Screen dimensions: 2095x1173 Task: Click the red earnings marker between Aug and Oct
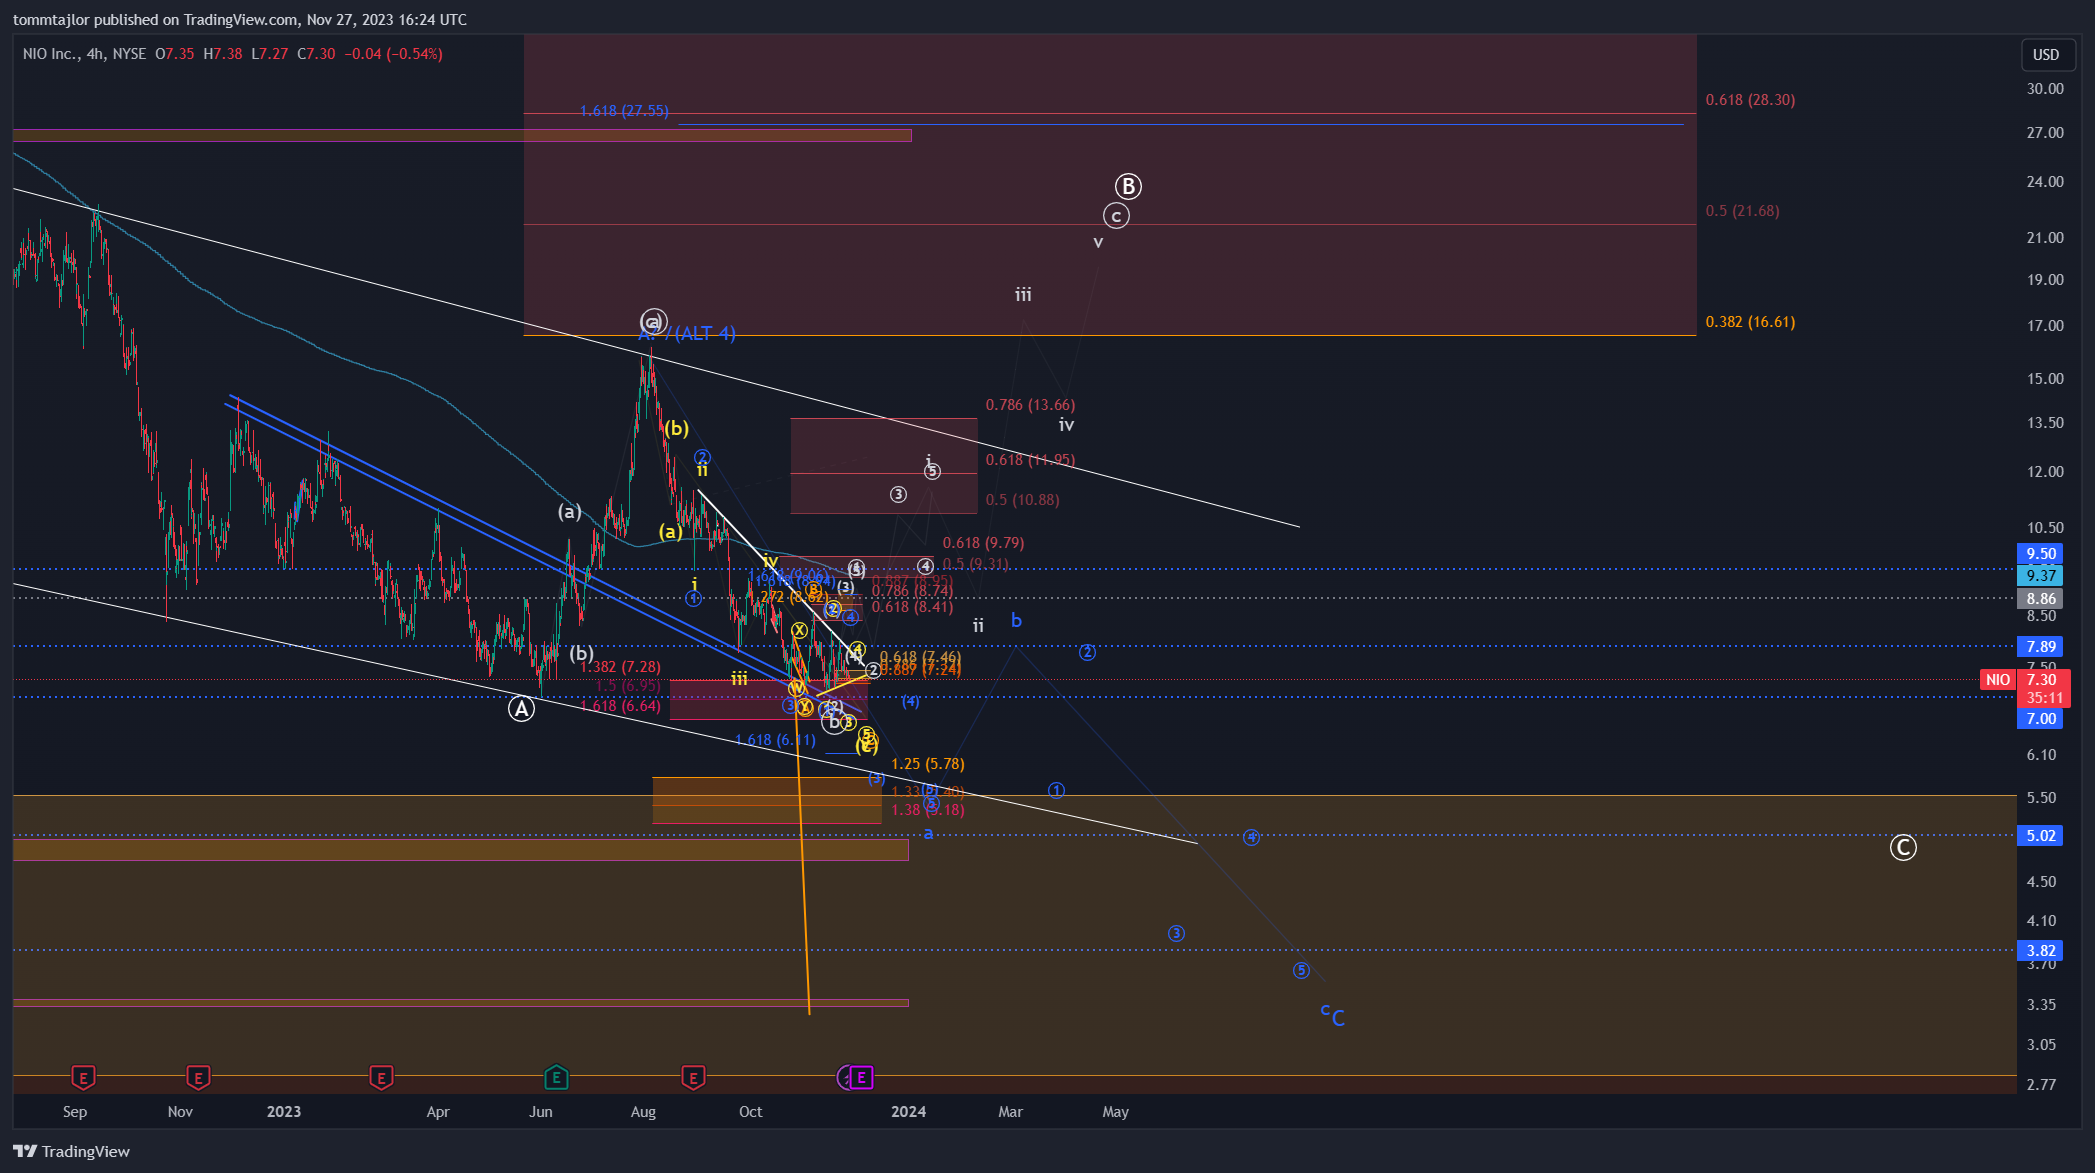693,1077
